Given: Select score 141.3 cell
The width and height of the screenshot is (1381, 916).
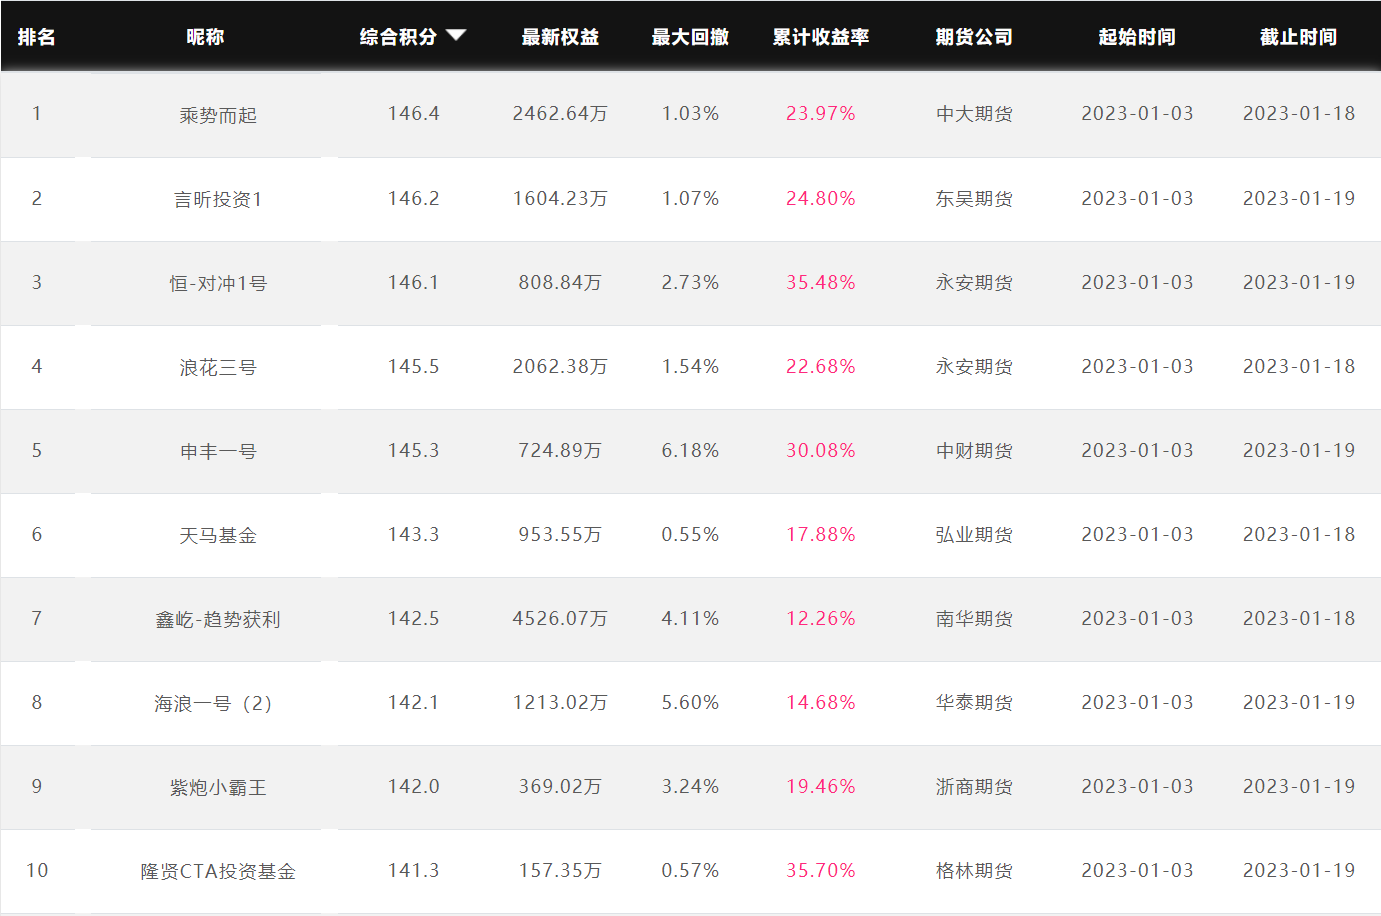Looking at the screenshot, I should (x=413, y=870).
